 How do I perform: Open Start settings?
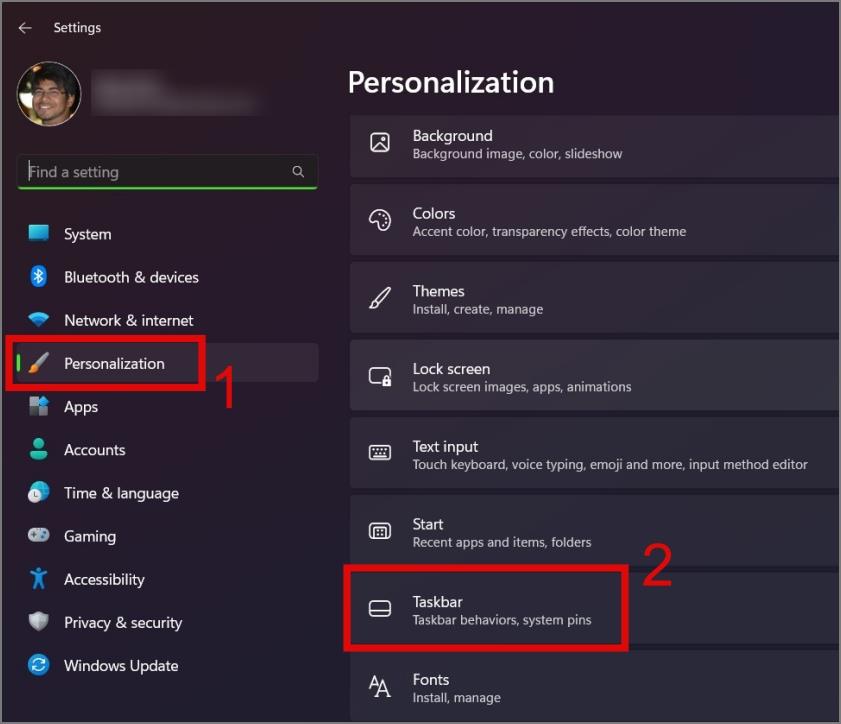tap(594, 530)
